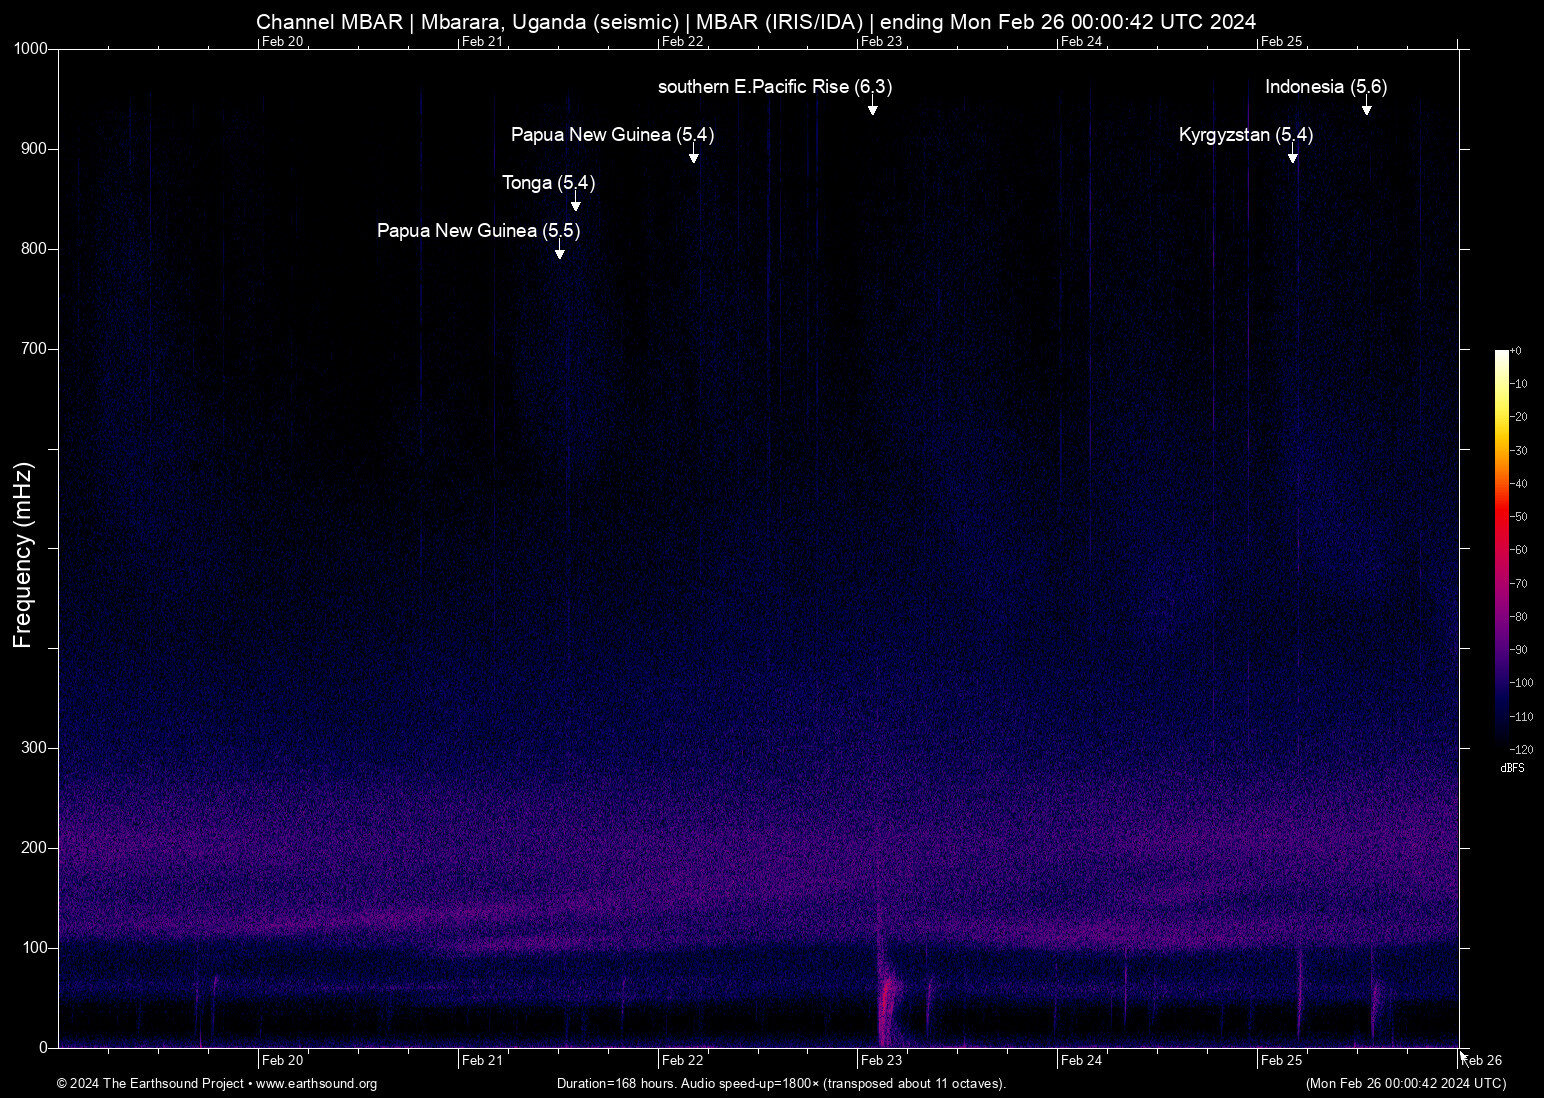Select the Tonga (5.4) arrow marker
The width and height of the screenshot is (1544, 1098).
(x=574, y=204)
